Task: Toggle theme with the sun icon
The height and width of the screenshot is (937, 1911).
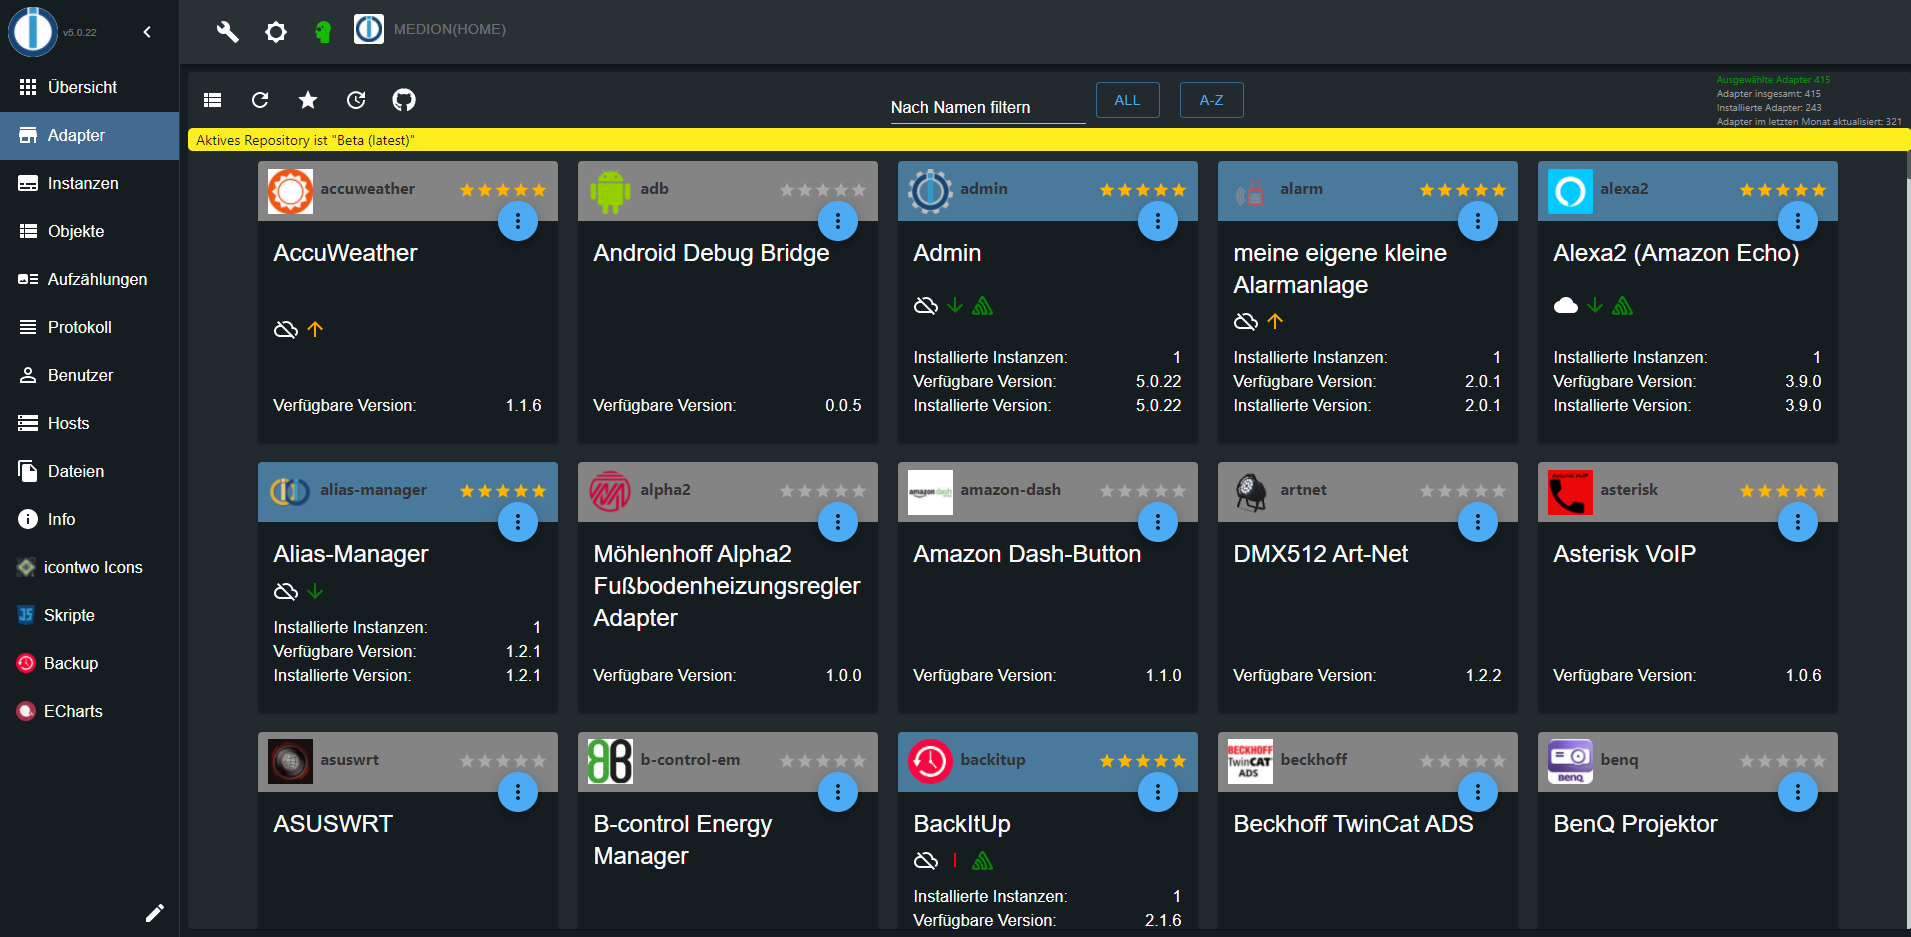Action: pyautogui.click(x=276, y=32)
